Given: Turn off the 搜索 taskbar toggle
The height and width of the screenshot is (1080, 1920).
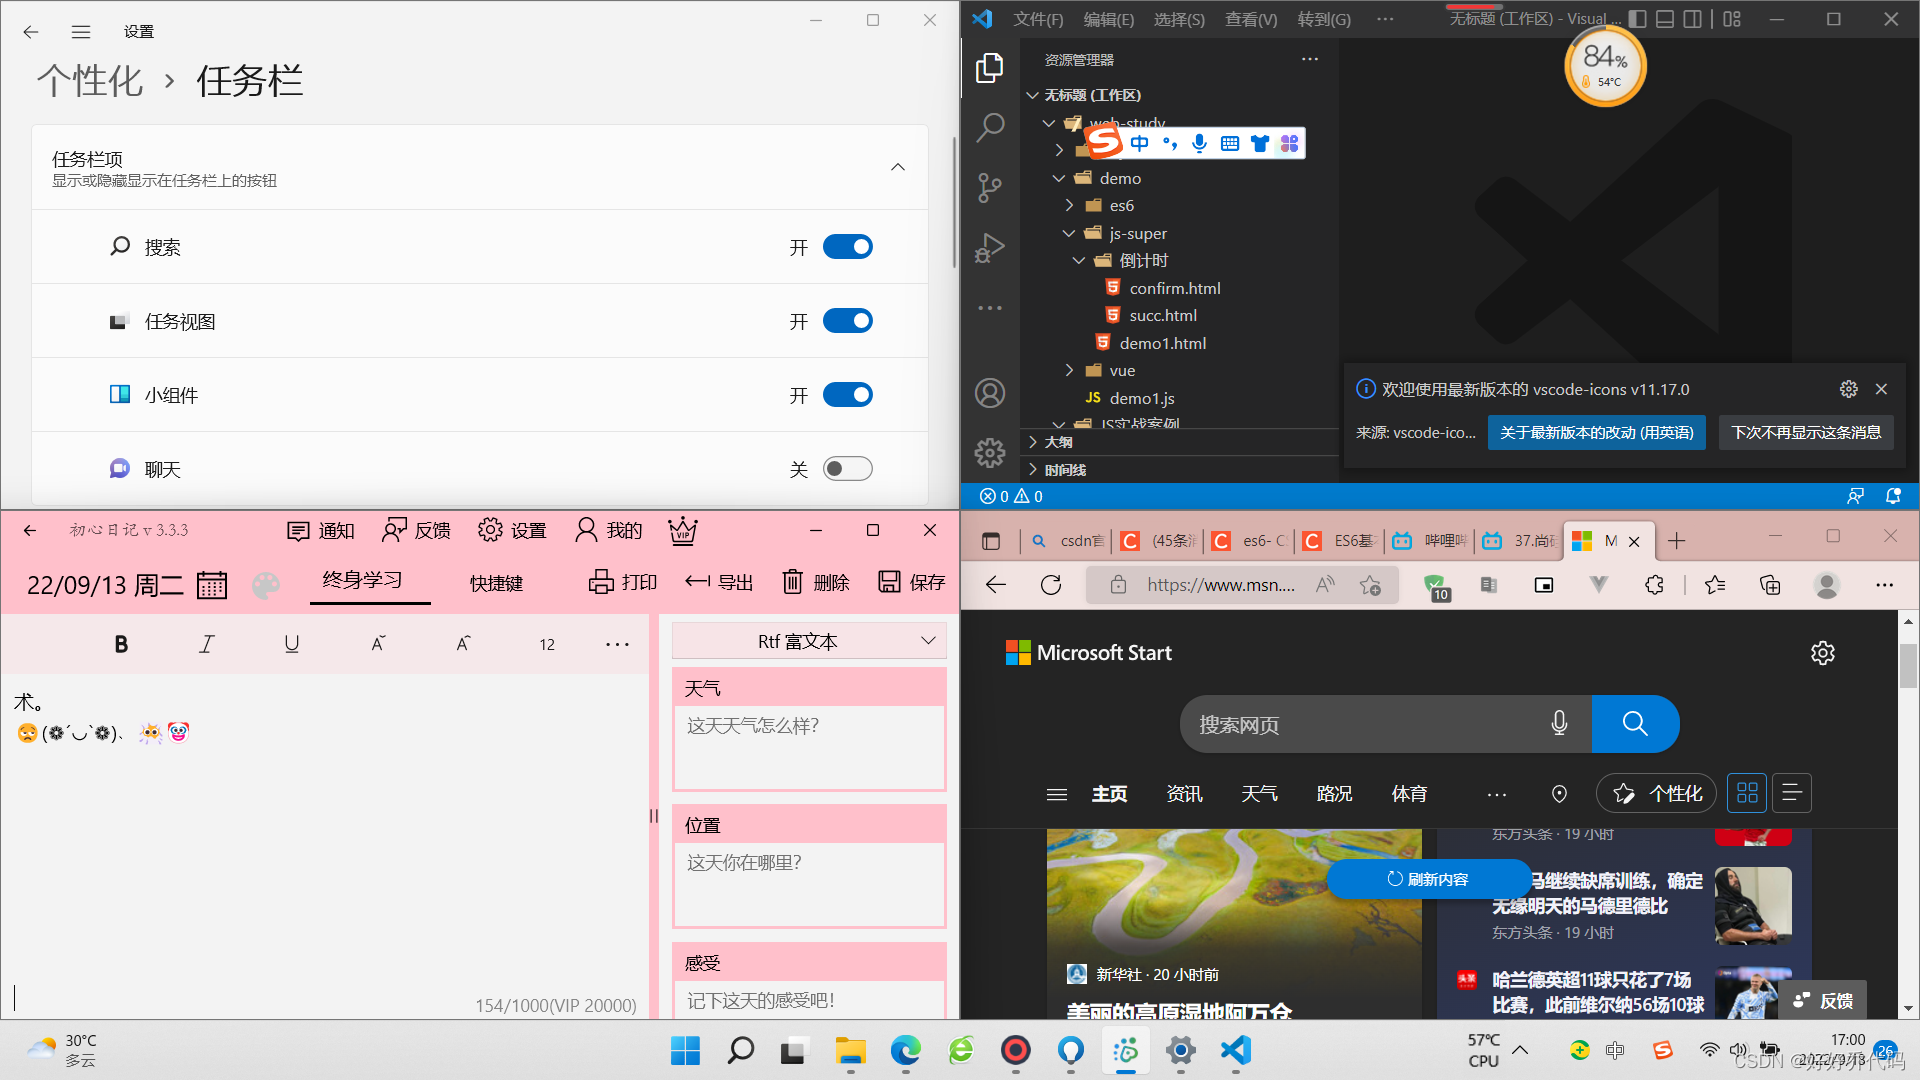Looking at the screenshot, I should pyautogui.click(x=847, y=247).
